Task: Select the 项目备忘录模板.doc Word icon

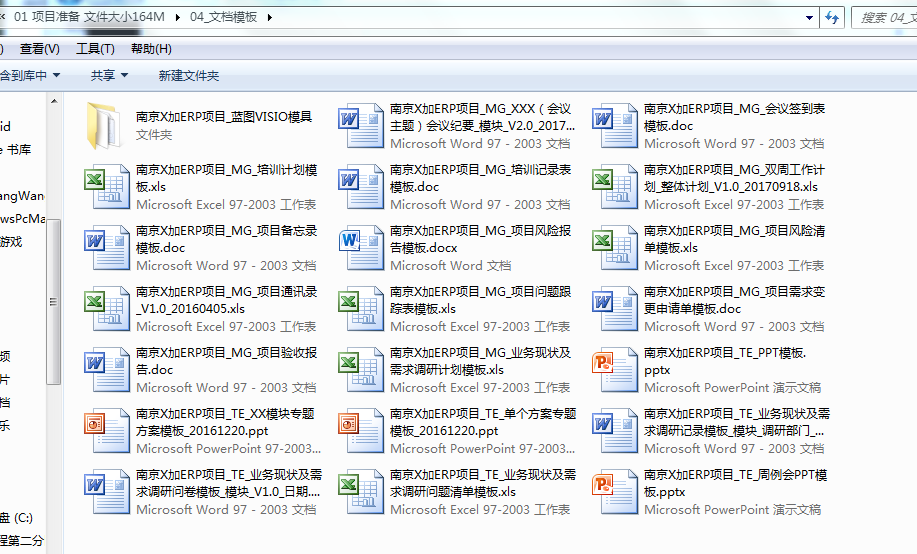Action: coord(107,247)
